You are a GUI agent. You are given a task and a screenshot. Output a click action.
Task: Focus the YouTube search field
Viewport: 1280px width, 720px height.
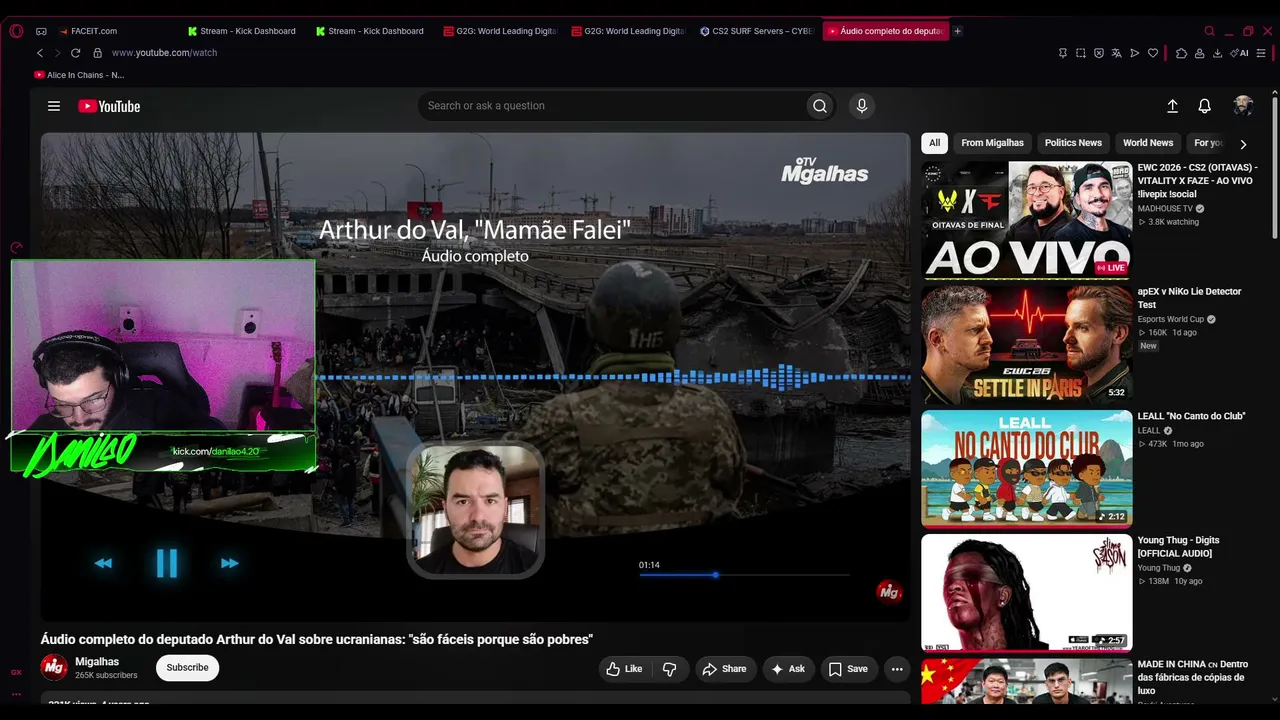coord(612,106)
